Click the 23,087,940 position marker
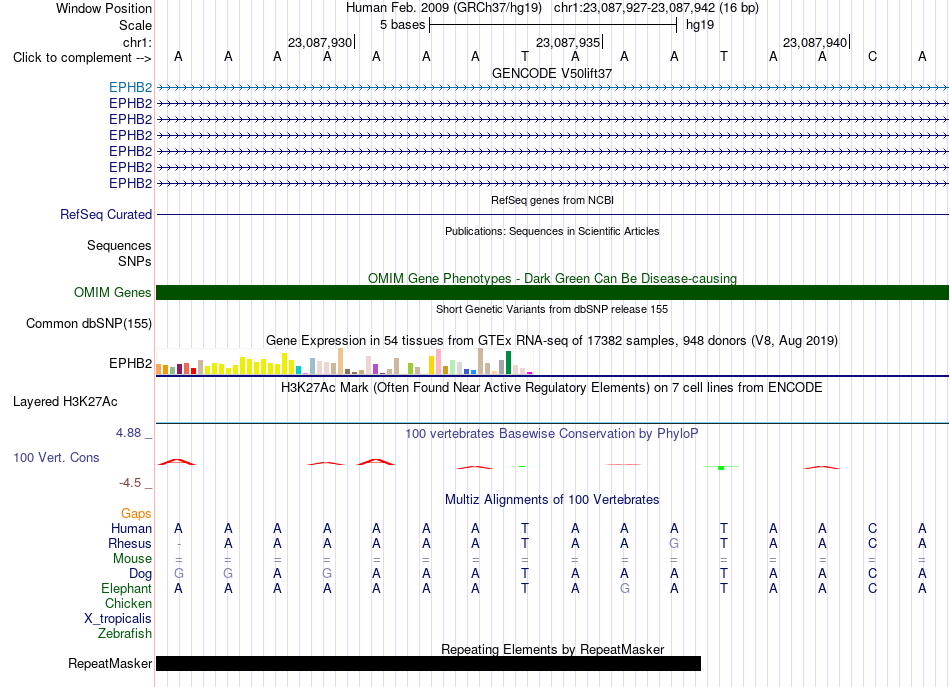Screen dimensions: 950x687 click(x=815, y=42)
